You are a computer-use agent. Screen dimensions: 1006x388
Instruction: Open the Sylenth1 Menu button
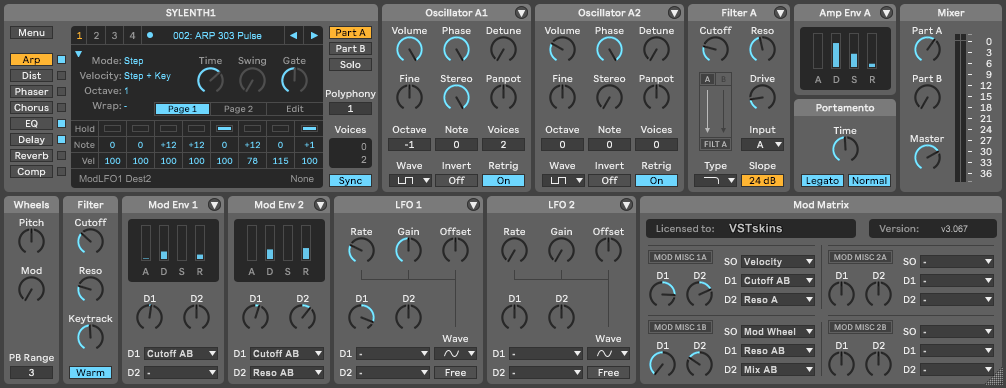click(31, 33)
